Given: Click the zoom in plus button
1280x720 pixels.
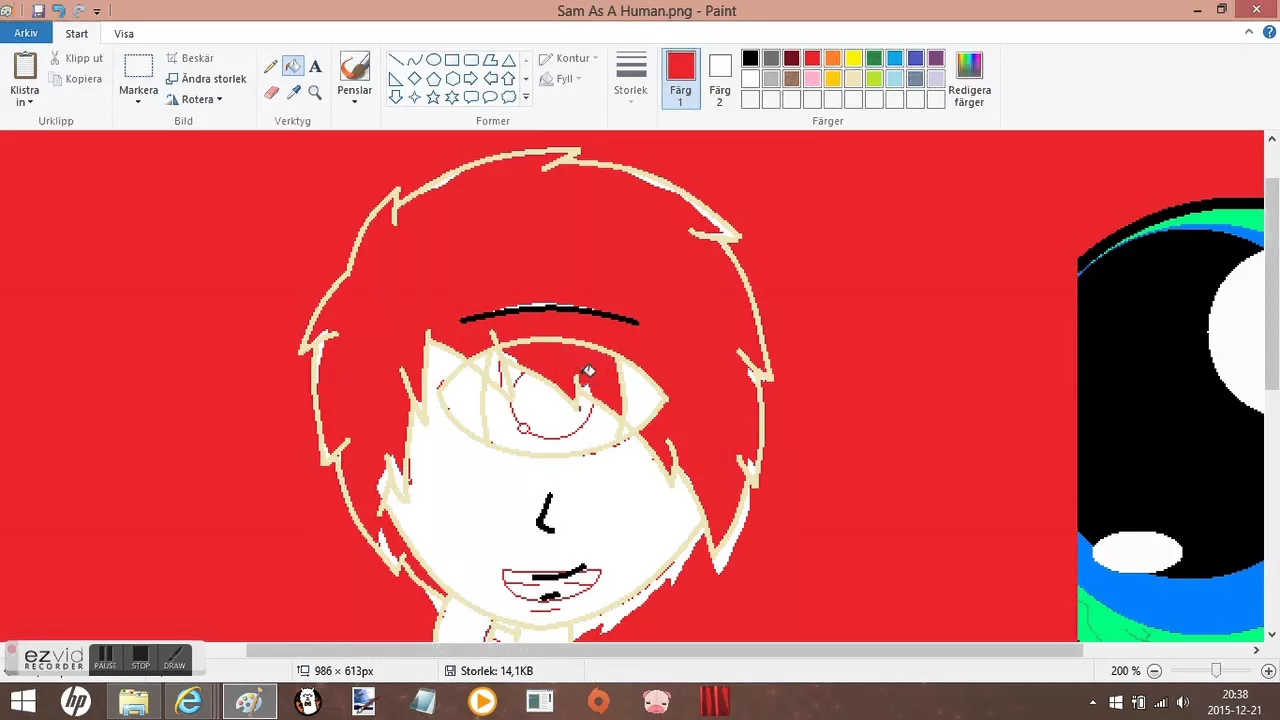Looking at the screenshot, I should click(1268, 671).
